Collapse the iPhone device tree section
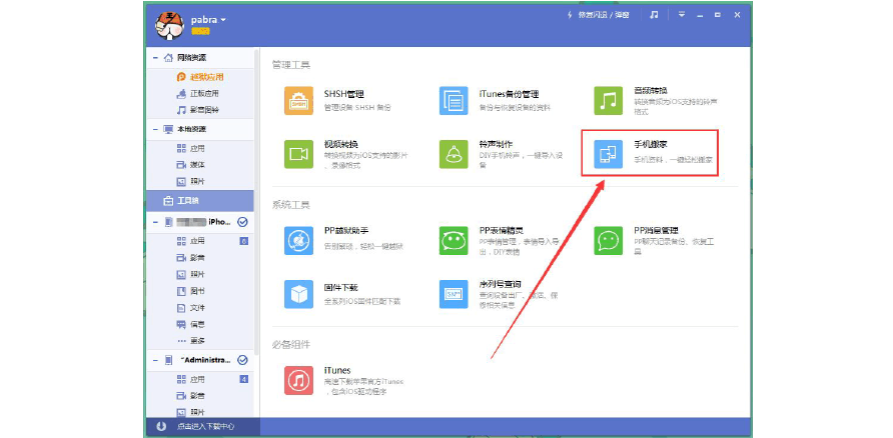This screenshot has width=893, height=438. [x=154, y=222]
